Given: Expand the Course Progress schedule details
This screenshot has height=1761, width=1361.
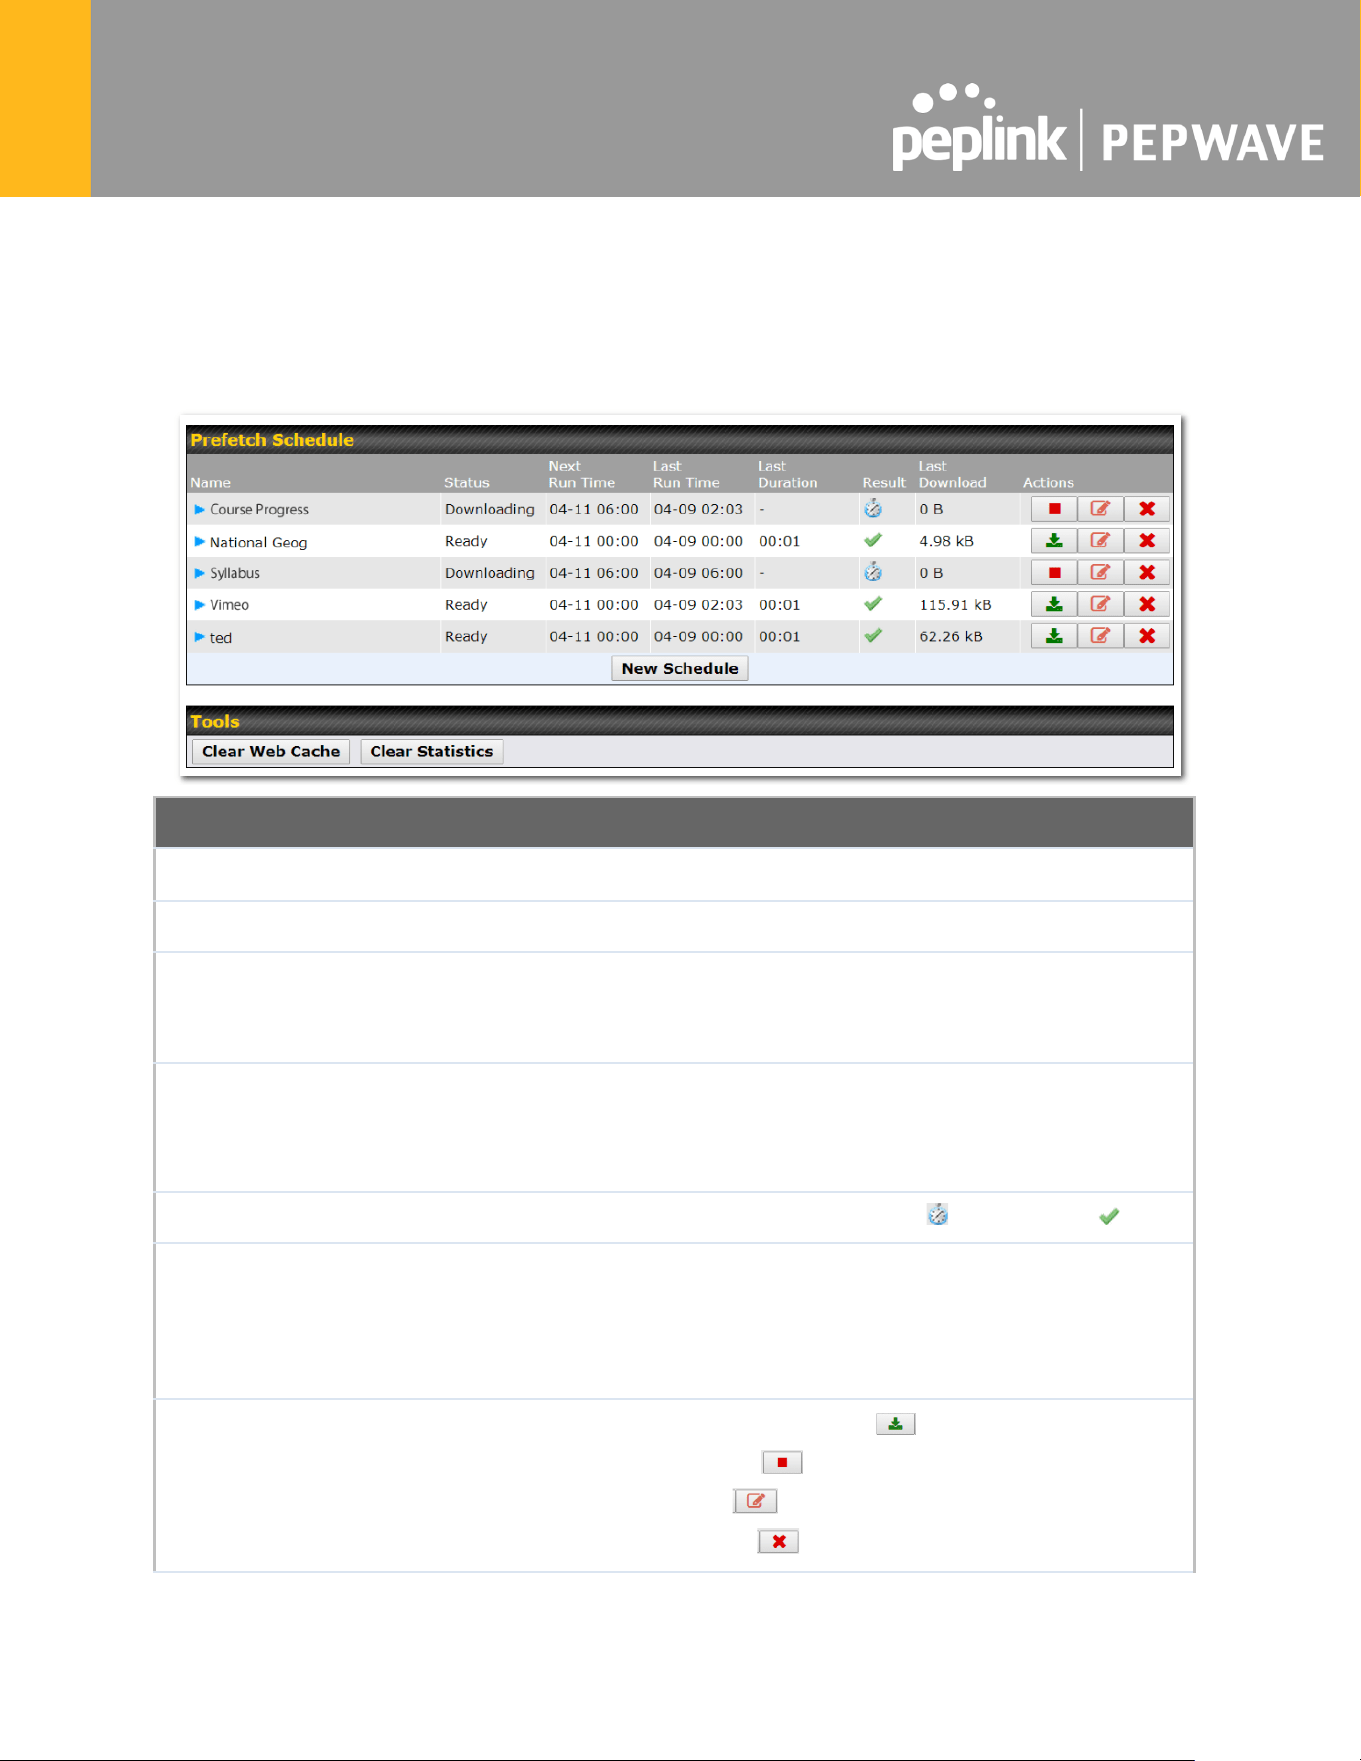Looking at the screenshot, I should [x=199, y=509].
